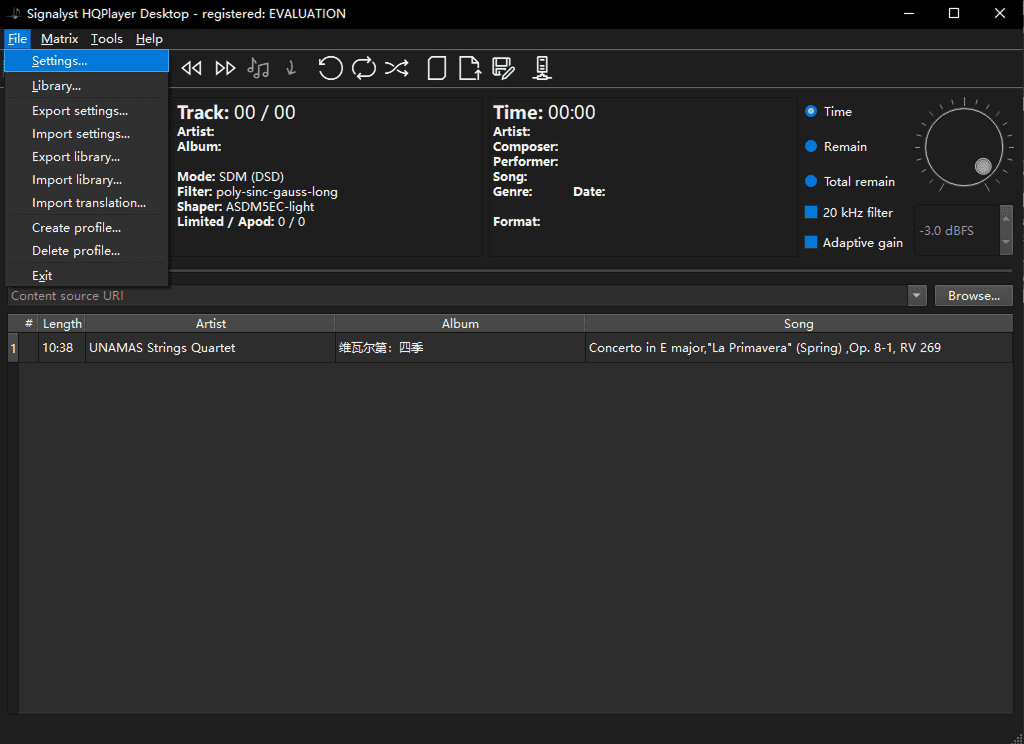Click the Browse button
The width and height of the screenshot is (1024, 744).
pyautogui.click(x=973, y=296)
